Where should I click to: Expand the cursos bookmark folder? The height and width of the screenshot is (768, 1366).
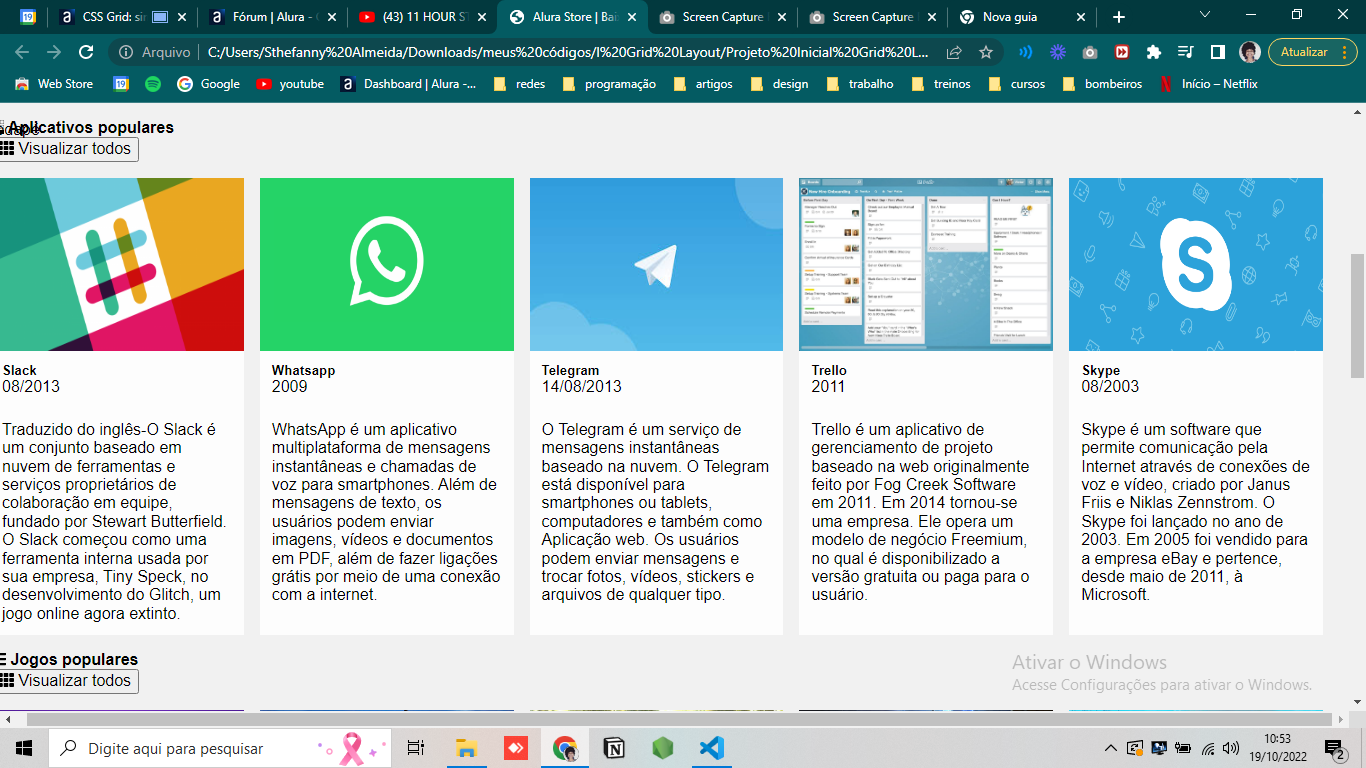(1016, 84)
